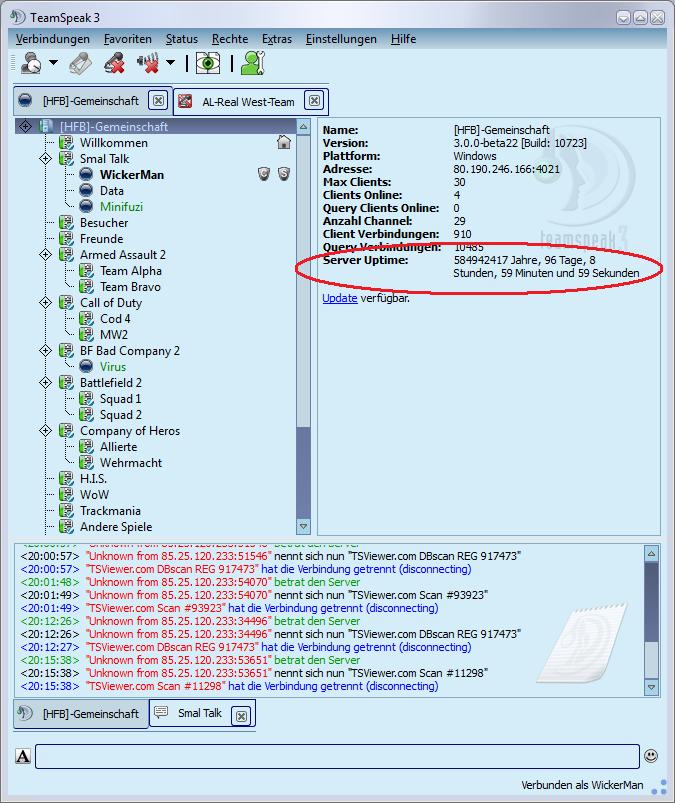Select the Team Alpha channel
The width and height of the screenshot is (675, 803).
coord(131,270)
